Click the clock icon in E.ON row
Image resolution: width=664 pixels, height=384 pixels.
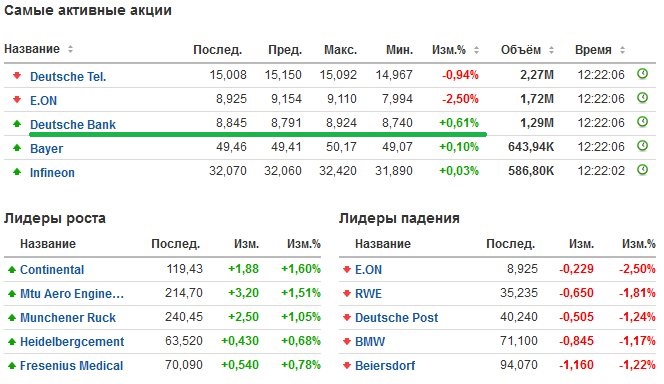coord(642,98)
